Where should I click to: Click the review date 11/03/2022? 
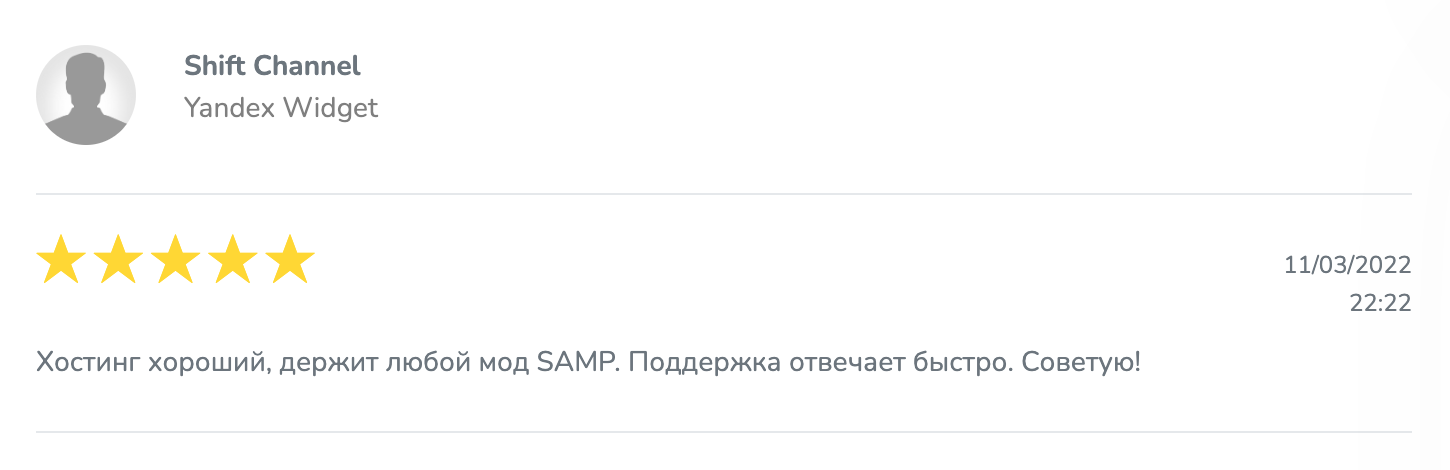pyautogui.click(x=1347, y=265)
